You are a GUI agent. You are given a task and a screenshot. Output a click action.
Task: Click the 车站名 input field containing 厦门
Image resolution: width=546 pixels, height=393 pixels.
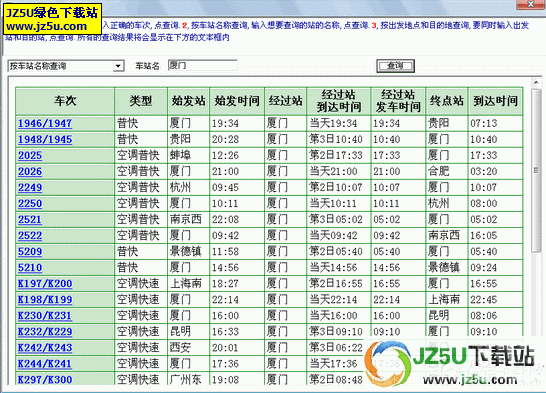202,65
